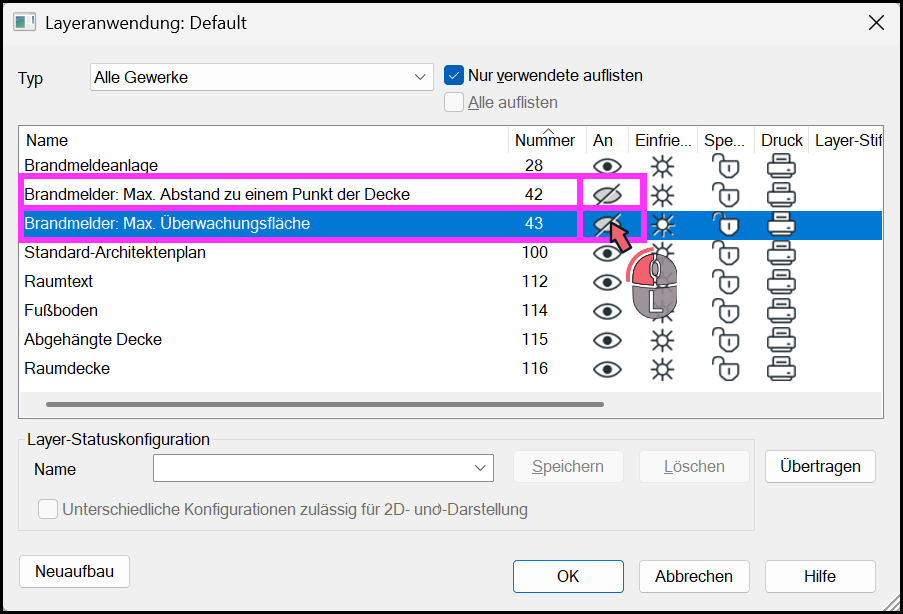Screen dimensions: 903x614
Task: Uncheck Nur verwendete auflisten checkbox
Action: click(x=454, y=75)
